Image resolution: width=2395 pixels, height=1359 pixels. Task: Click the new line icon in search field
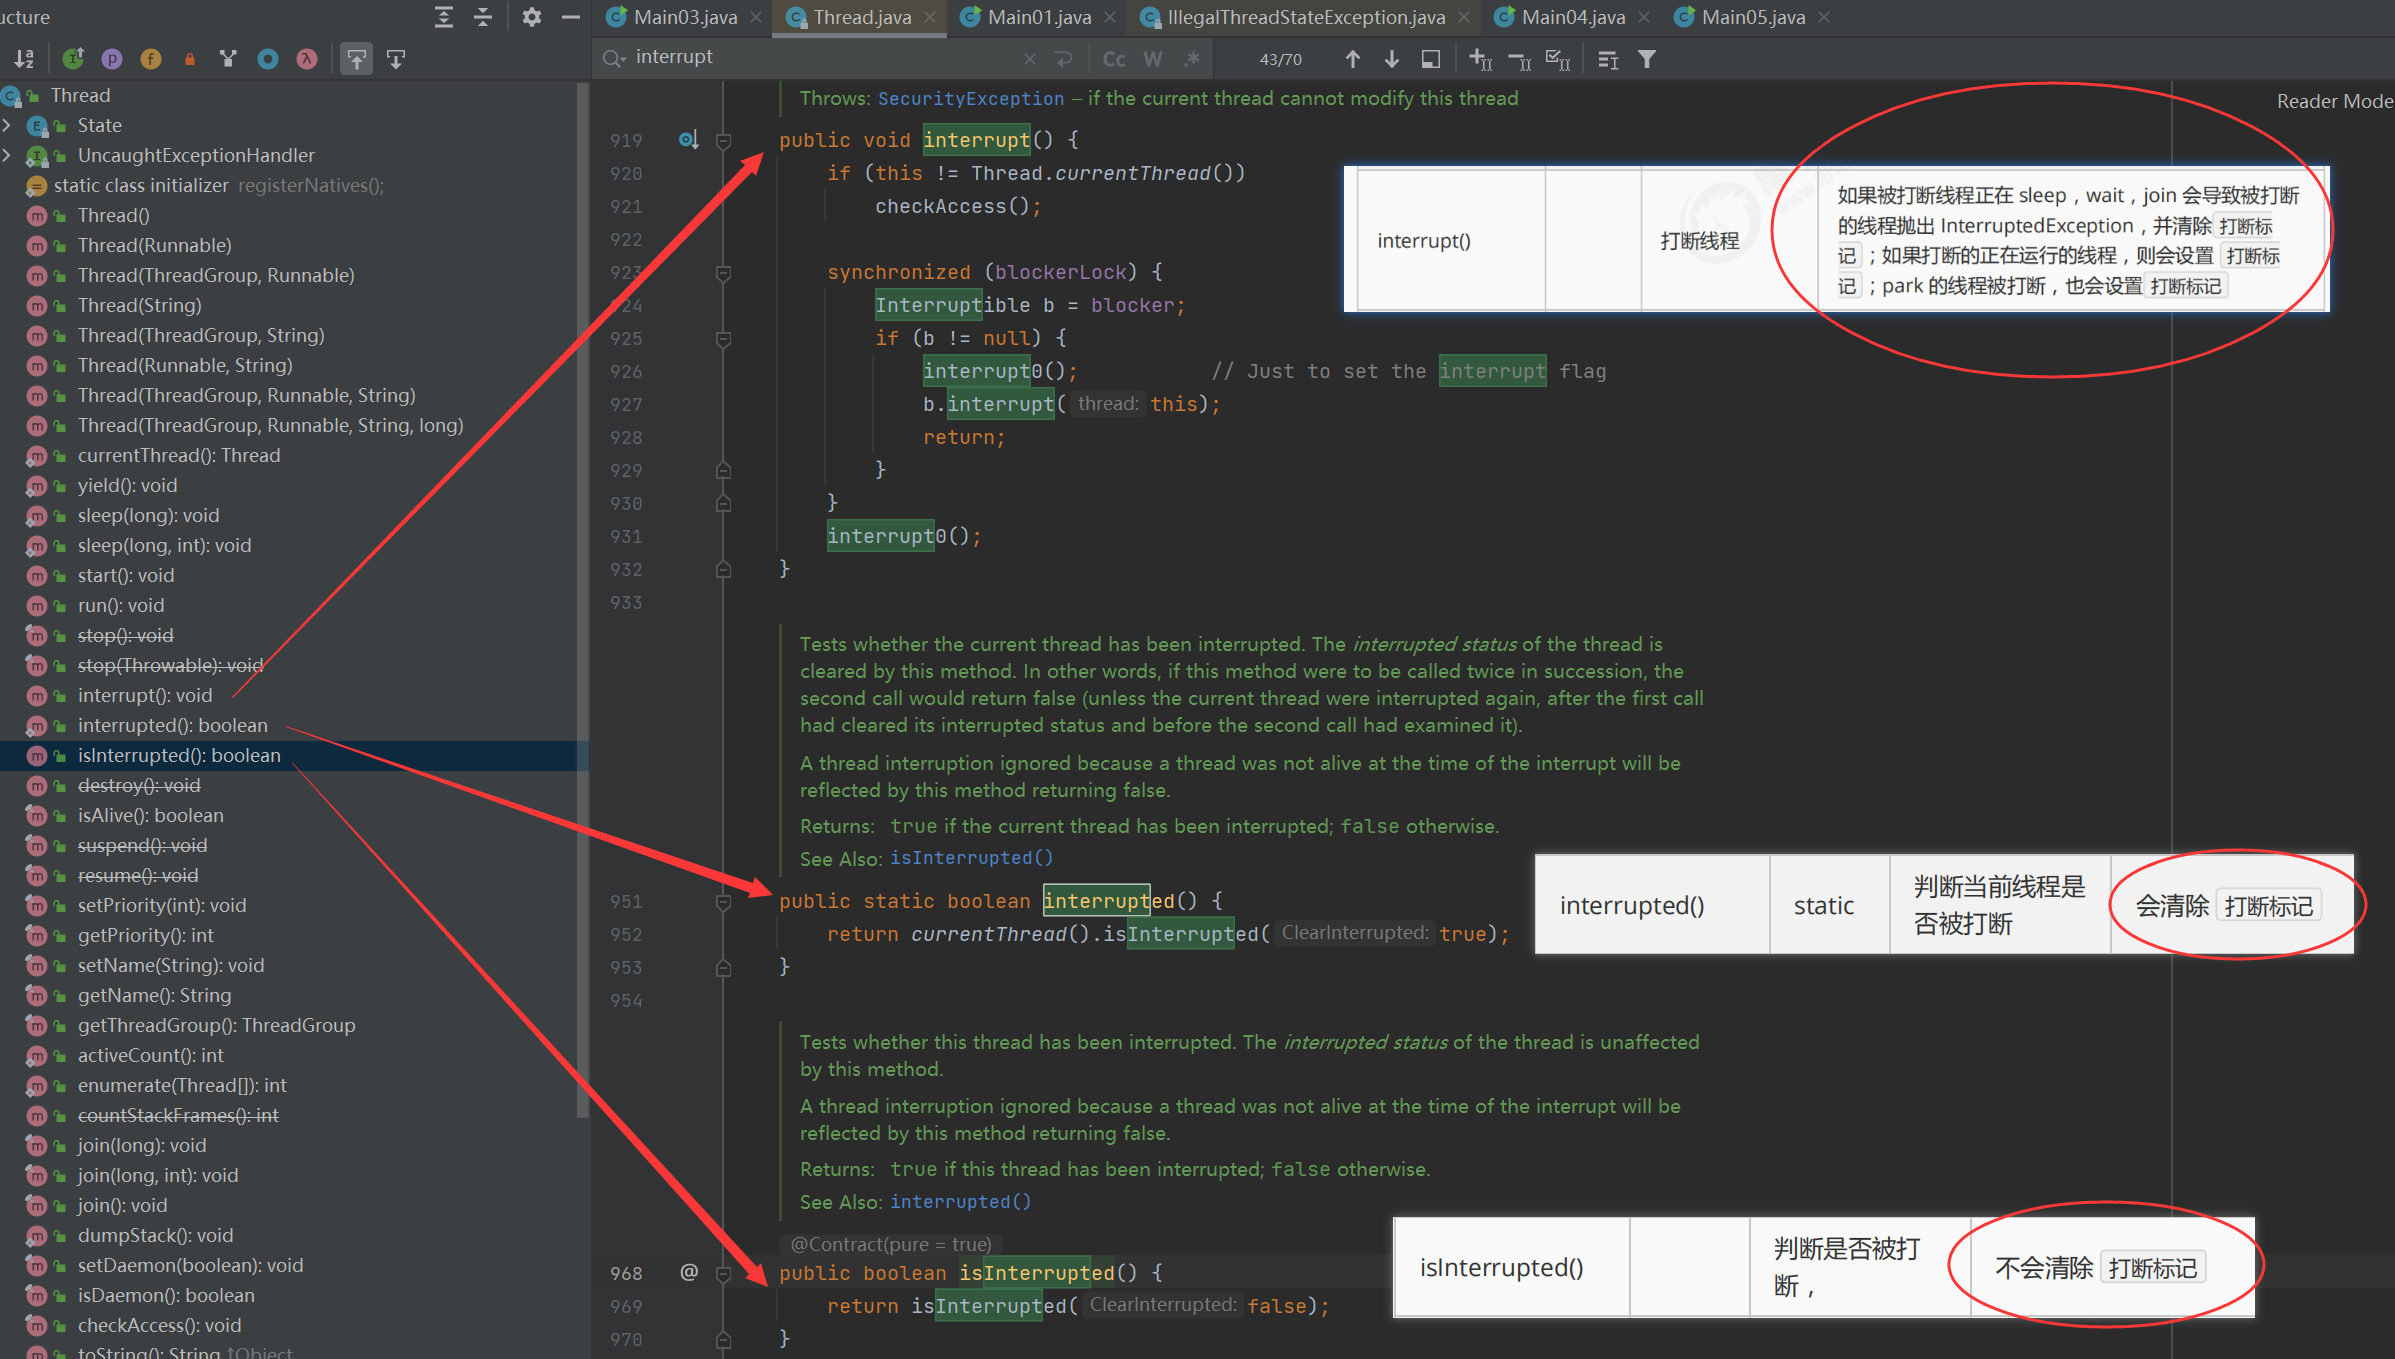1064,59
